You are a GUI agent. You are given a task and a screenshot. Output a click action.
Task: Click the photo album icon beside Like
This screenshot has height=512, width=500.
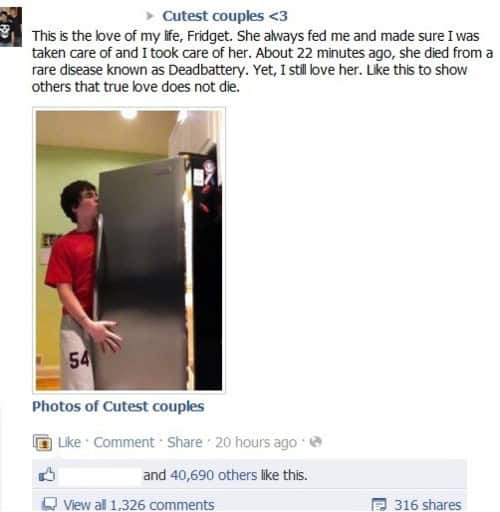click(x=42, y=443)
